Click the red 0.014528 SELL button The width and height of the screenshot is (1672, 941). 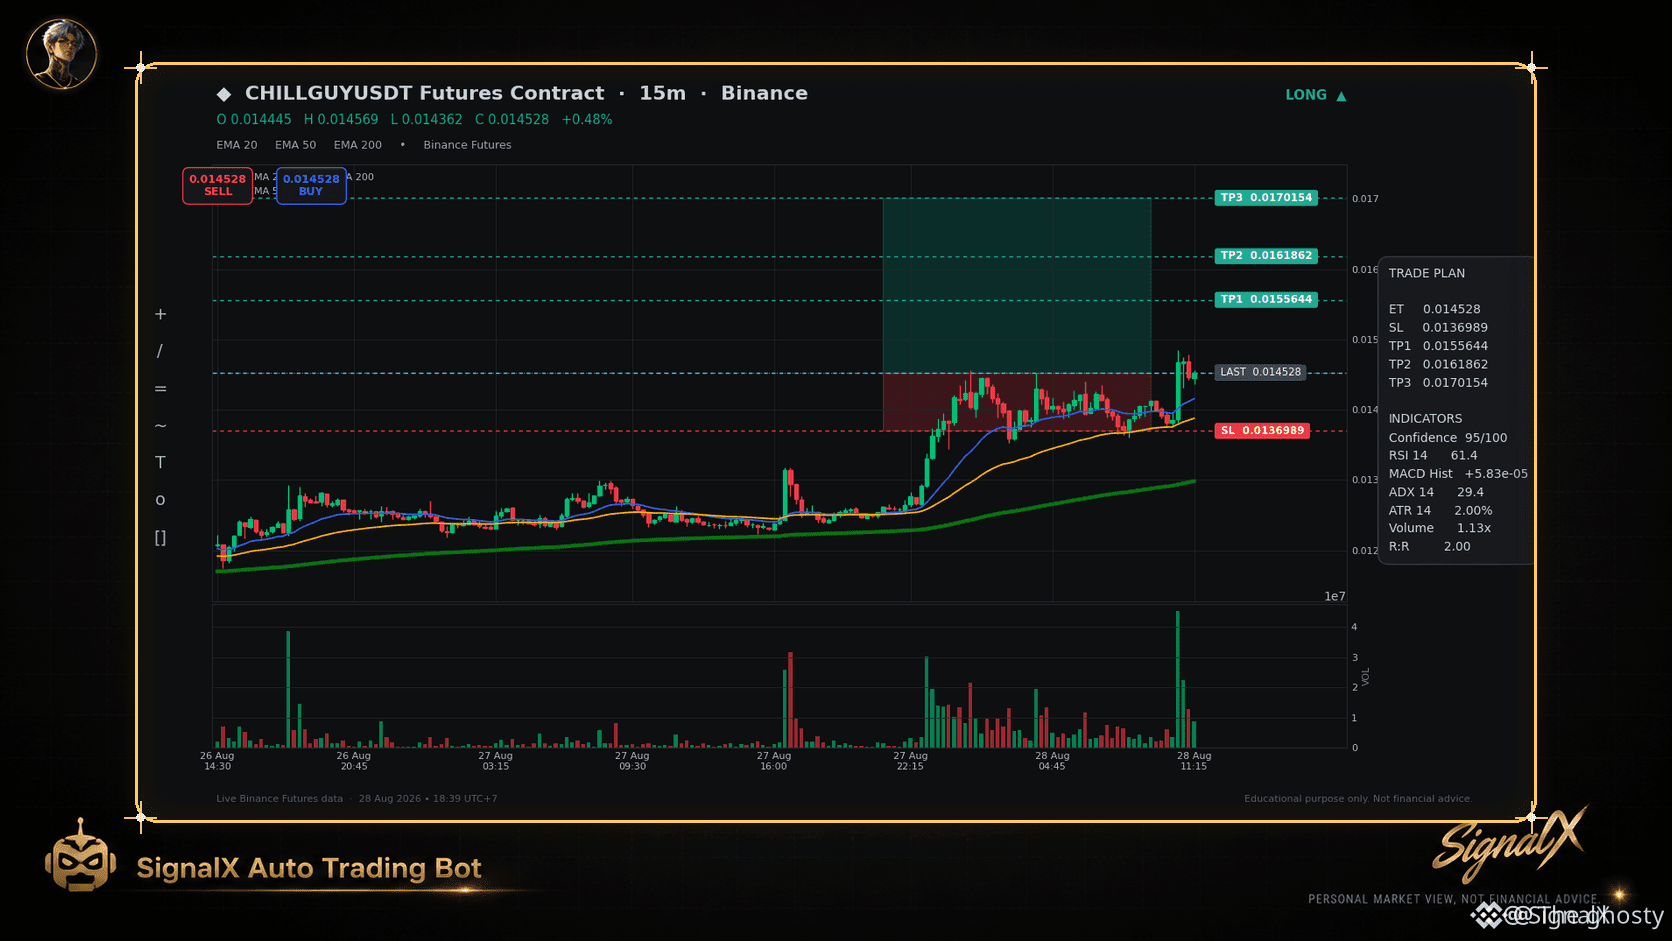[217, 185]
